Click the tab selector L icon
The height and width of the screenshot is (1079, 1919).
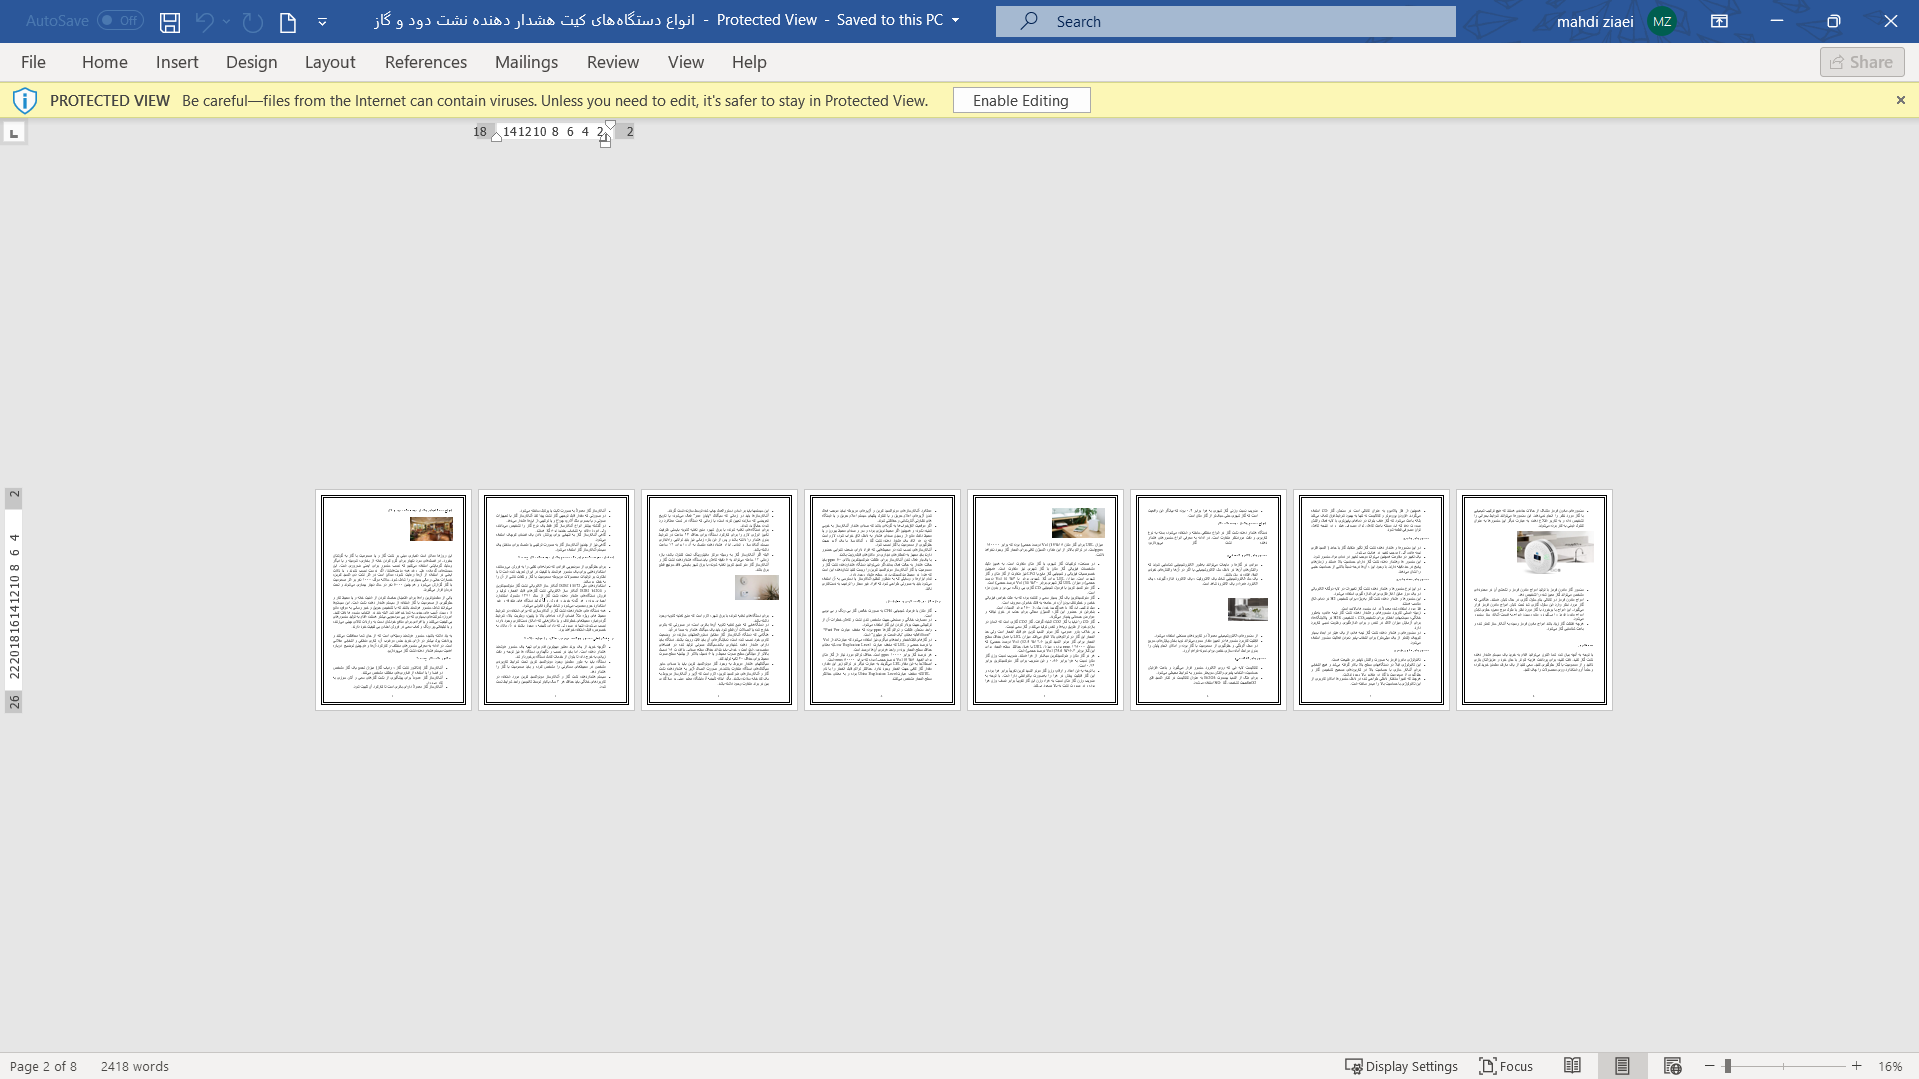[14, 132]
